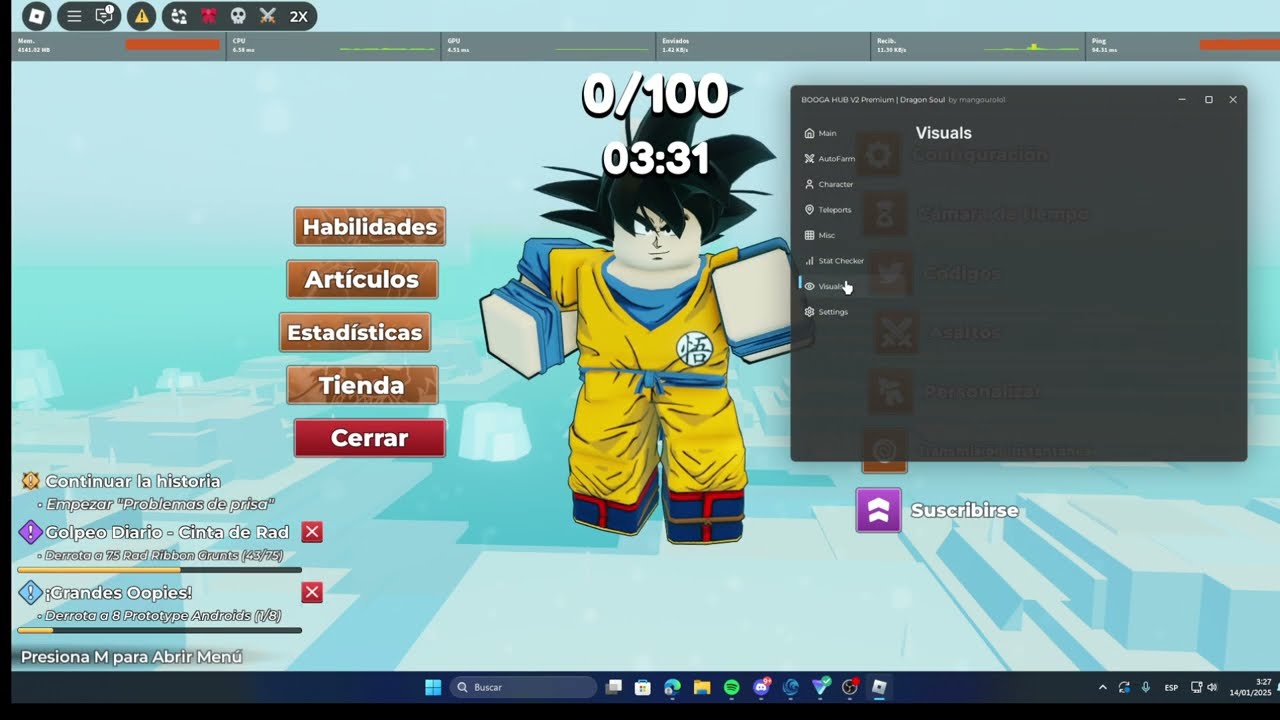Open Spotify from the taskbar
Image resolution: width=1280 pixels, height=720 pixels.
point(731,687)
